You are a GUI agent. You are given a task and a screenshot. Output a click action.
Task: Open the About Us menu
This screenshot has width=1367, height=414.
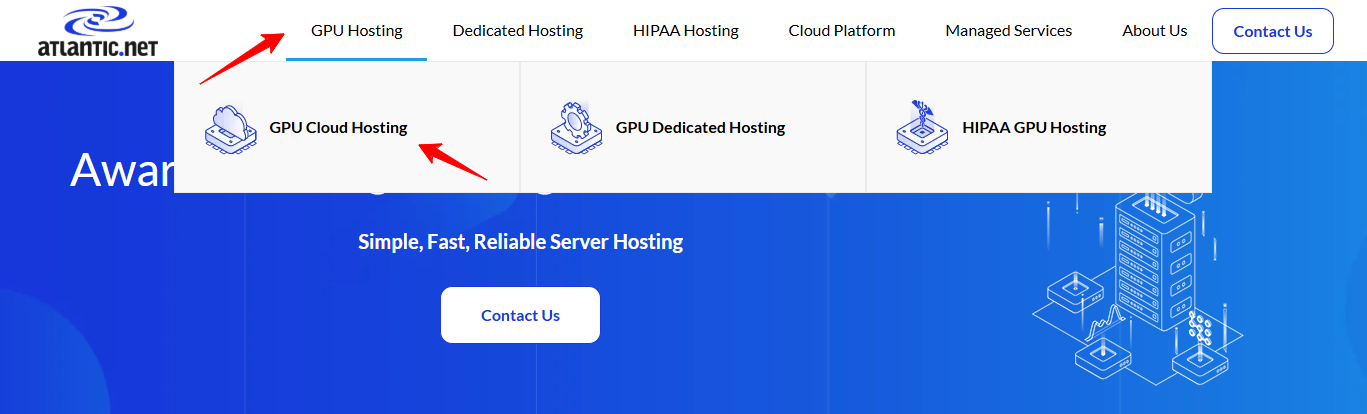coord(1155,31)
